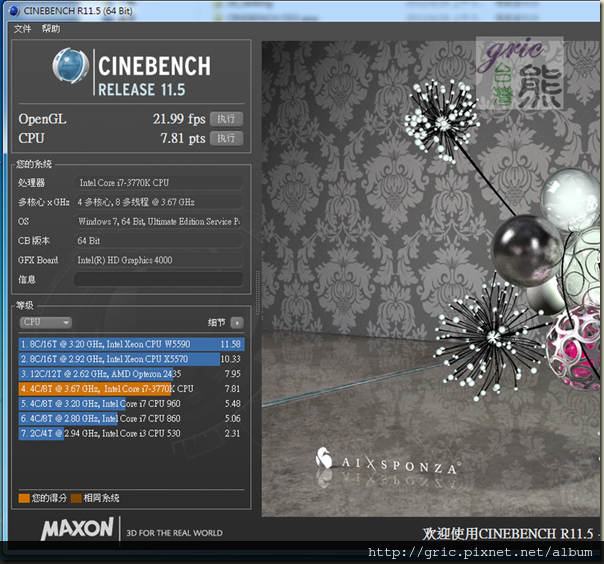Viewport: 604px width, 564px height.
Task: Click the 细节 details arrow button
Action: [x=237, y=322]
